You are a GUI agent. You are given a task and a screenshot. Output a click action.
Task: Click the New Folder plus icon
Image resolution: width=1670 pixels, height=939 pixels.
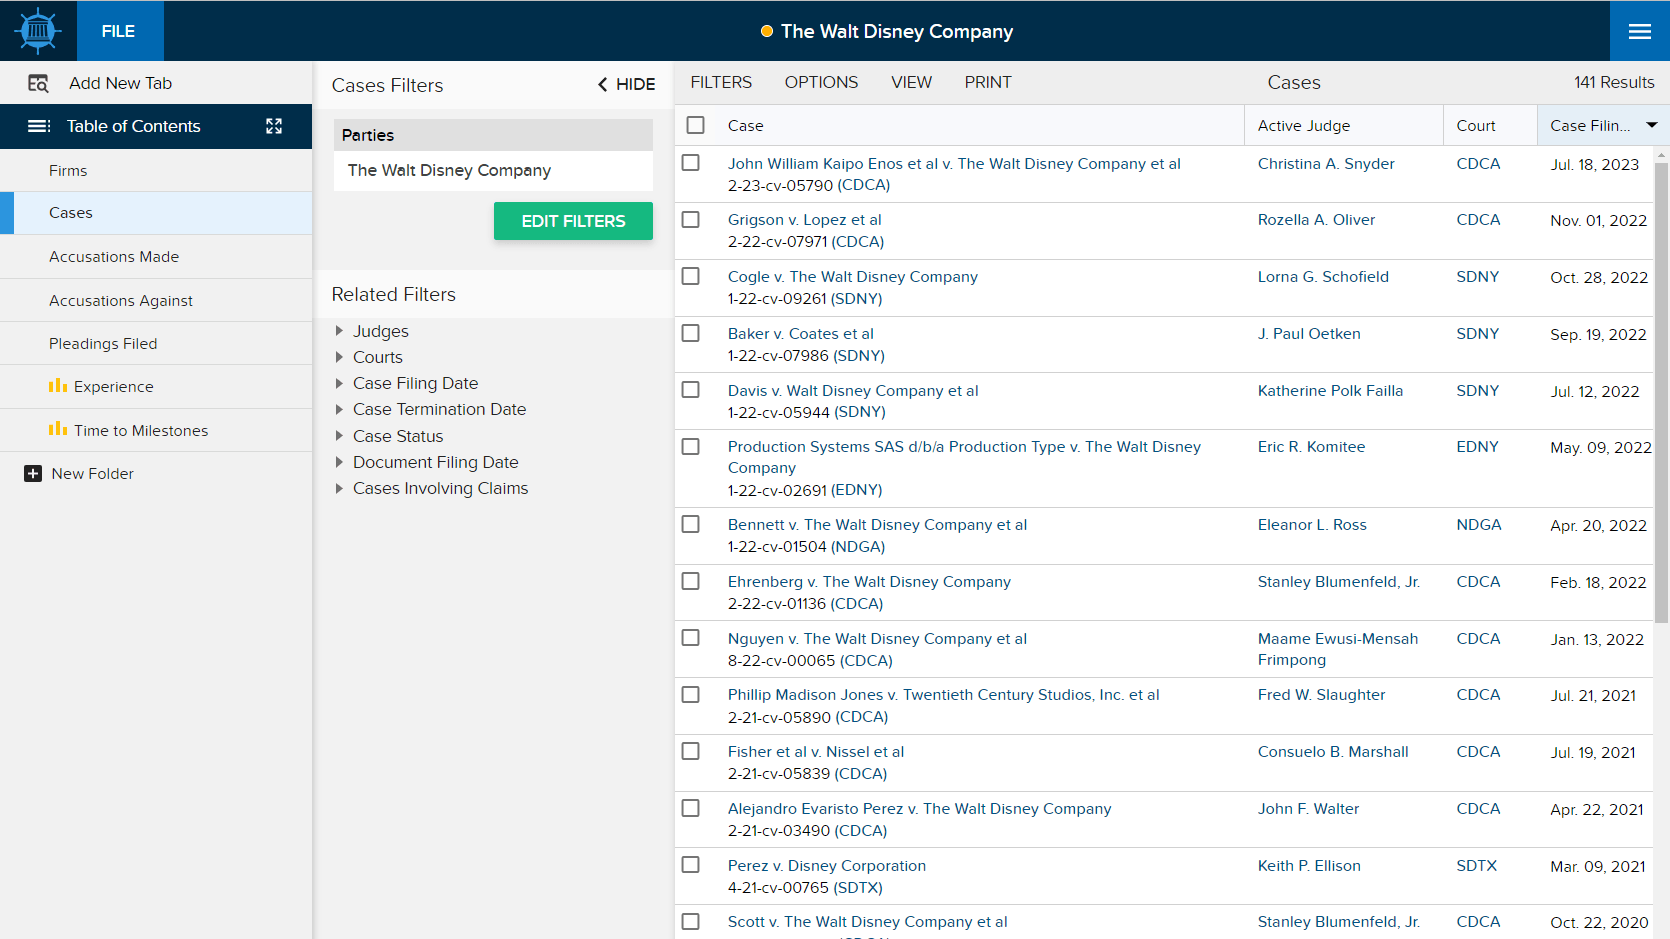[33, 474]
